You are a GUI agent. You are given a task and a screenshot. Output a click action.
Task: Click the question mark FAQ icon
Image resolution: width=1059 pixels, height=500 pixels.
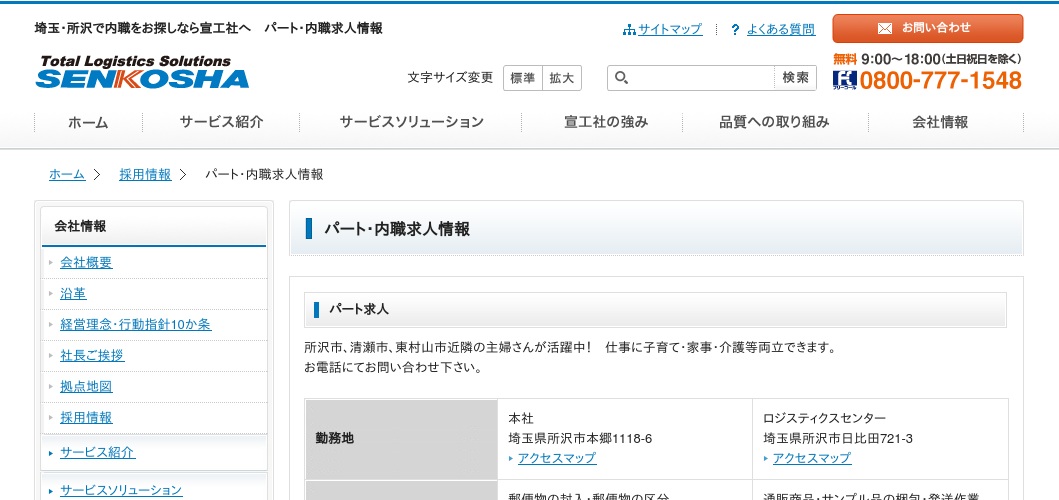[735, 30]
